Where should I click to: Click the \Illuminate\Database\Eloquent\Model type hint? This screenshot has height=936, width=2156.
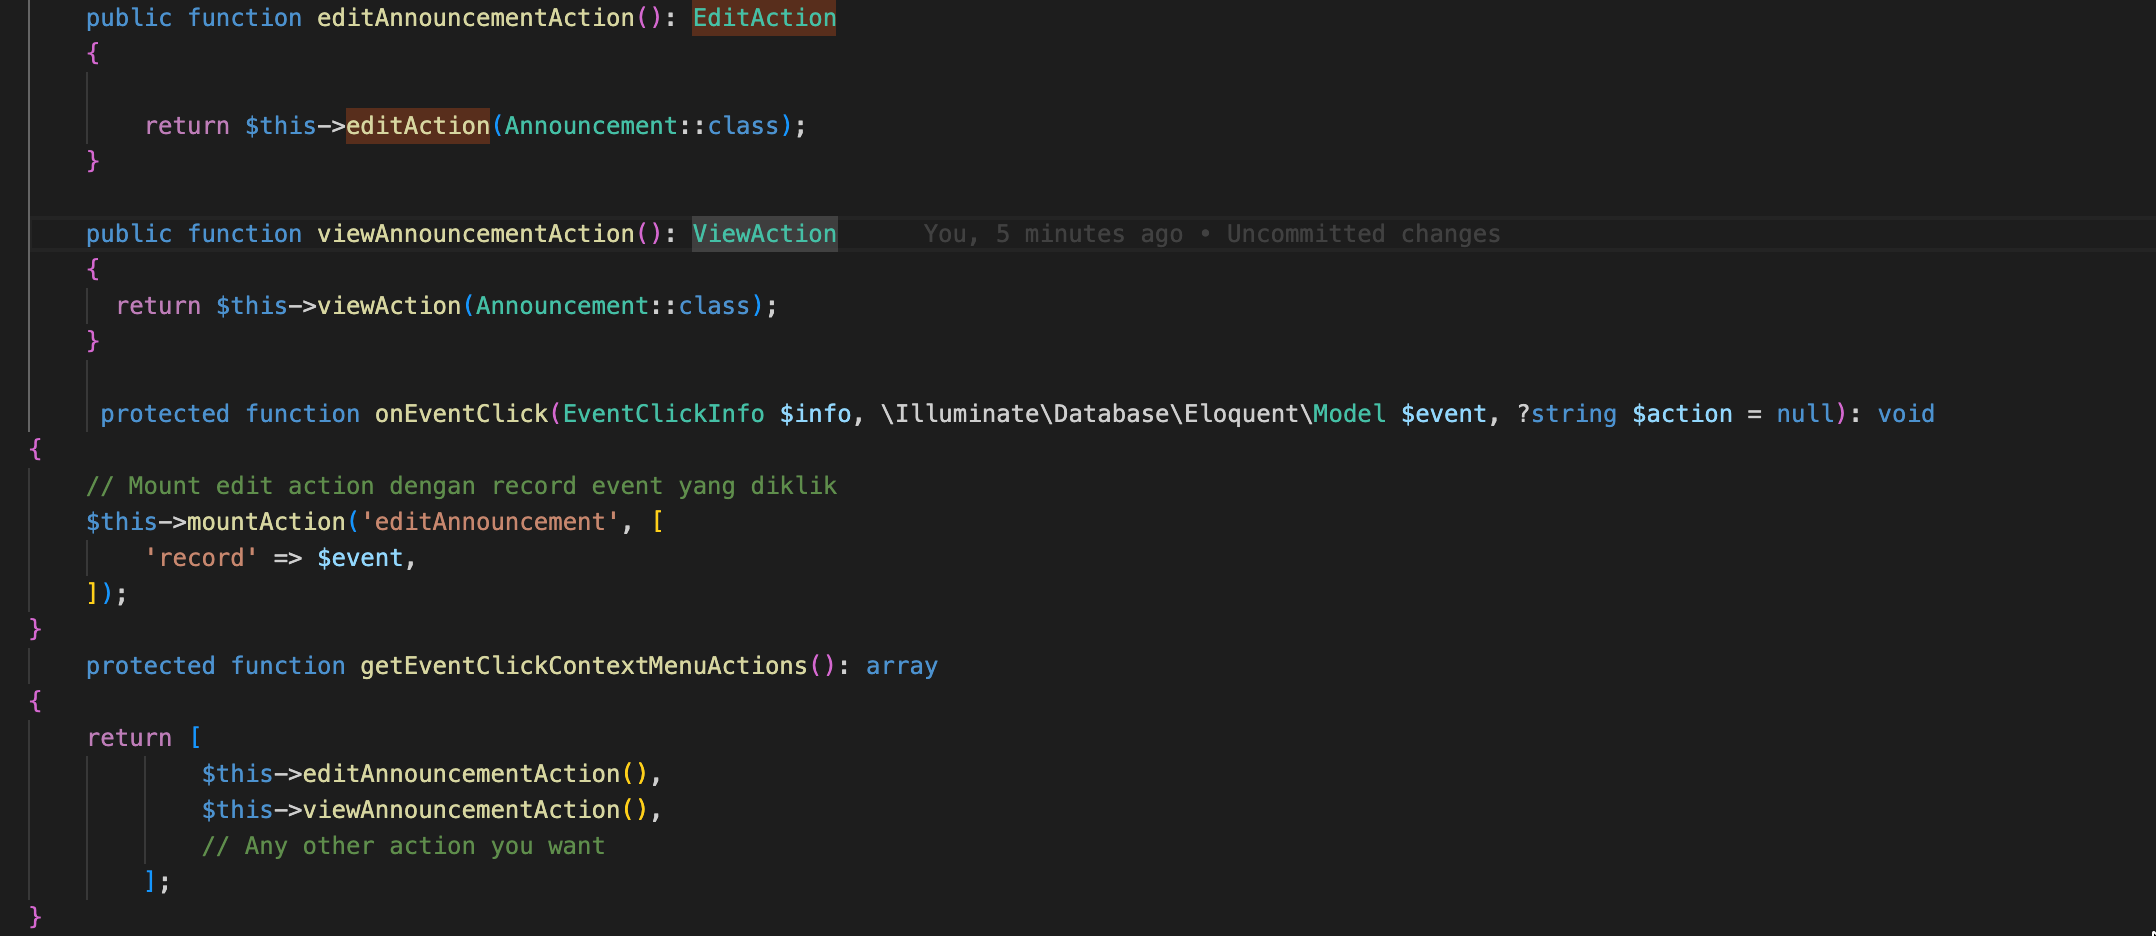click(x=1133, y=414)
